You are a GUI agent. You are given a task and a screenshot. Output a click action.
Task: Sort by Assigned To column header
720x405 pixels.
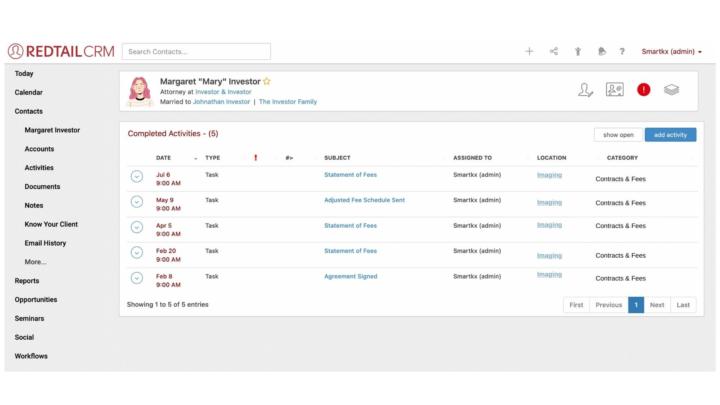tap(472, 158)
